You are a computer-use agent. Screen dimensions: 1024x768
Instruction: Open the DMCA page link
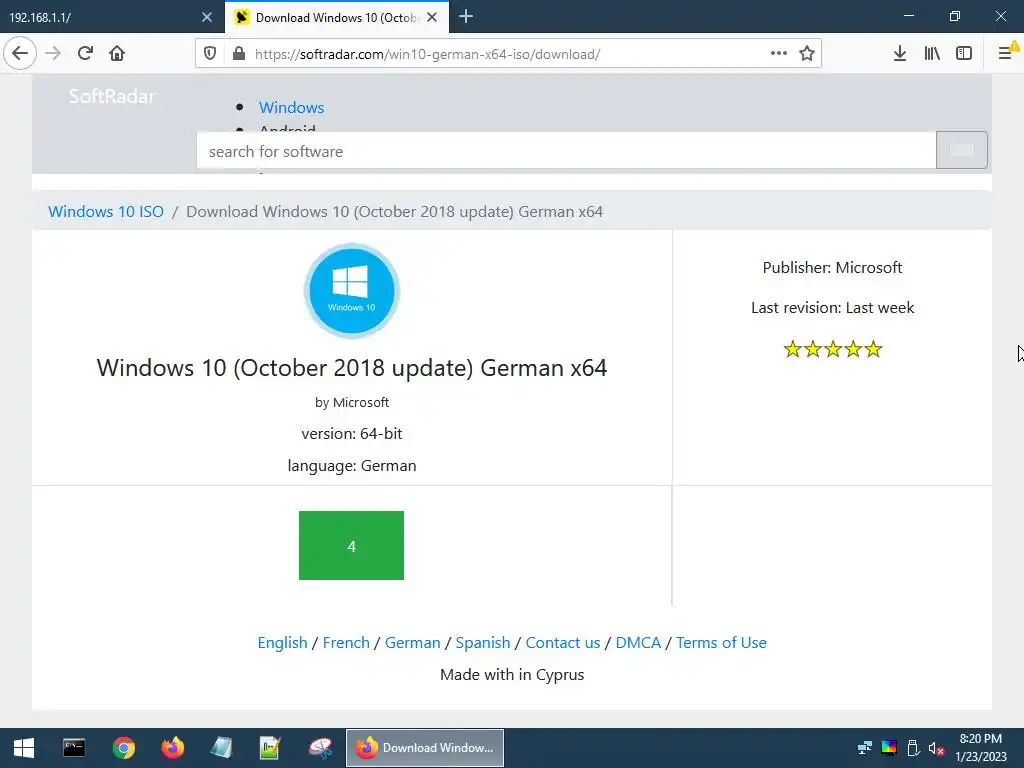[638, 643]
